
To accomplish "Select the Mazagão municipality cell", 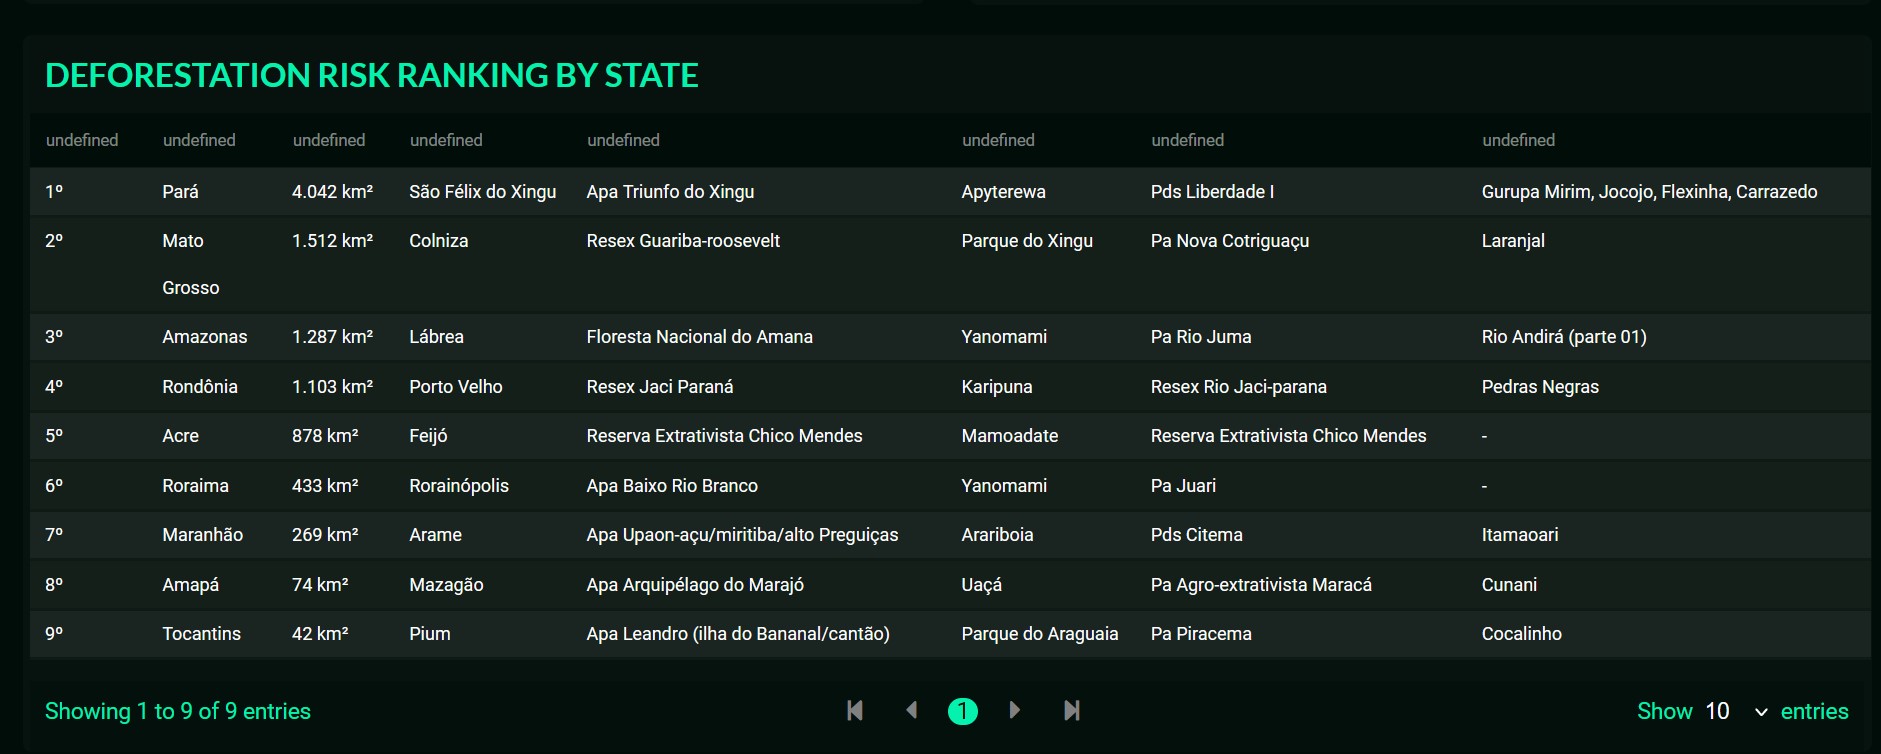I will pos(446,585).
